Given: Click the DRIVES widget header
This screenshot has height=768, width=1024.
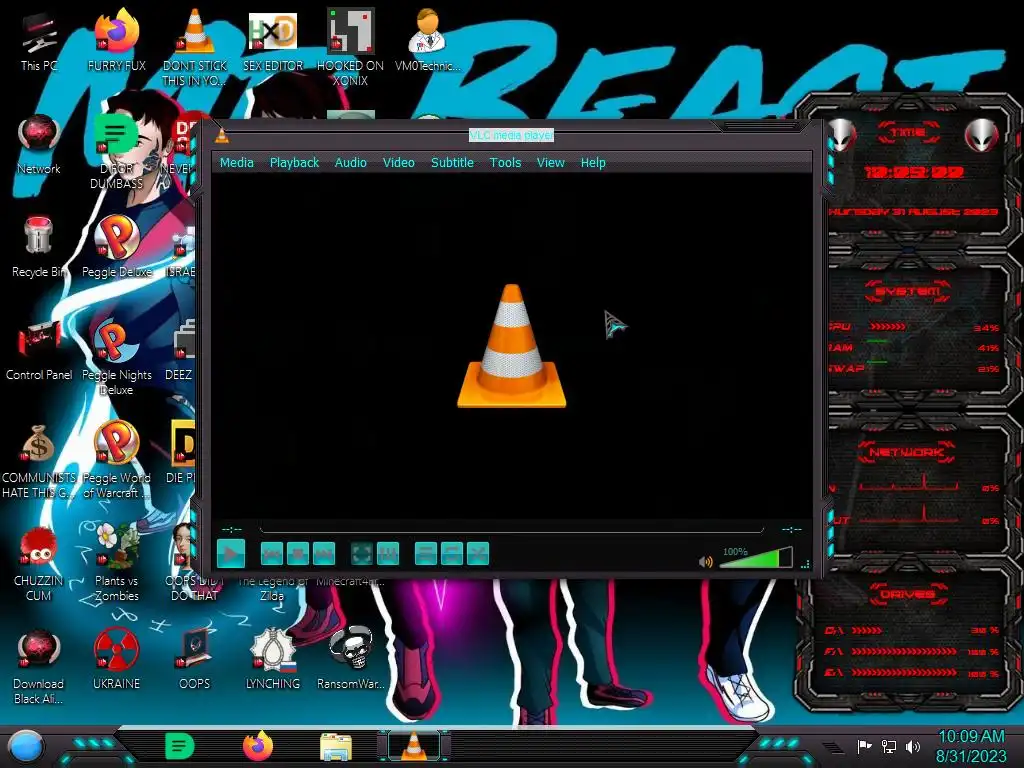Looking at the screenshot, I should point(908,594).
